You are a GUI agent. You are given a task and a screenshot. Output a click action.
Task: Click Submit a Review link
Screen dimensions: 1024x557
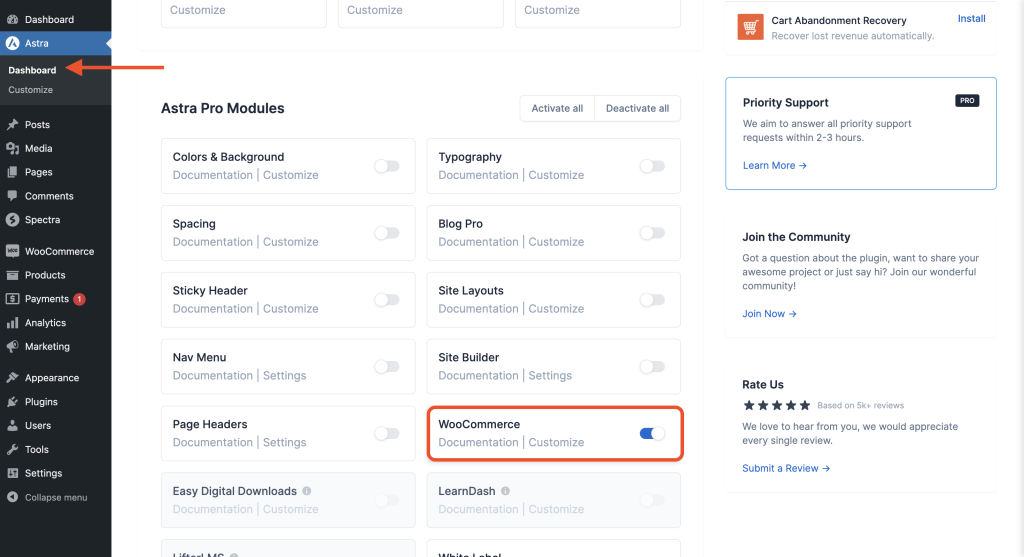pyautogui.click(x=786, y=469)
